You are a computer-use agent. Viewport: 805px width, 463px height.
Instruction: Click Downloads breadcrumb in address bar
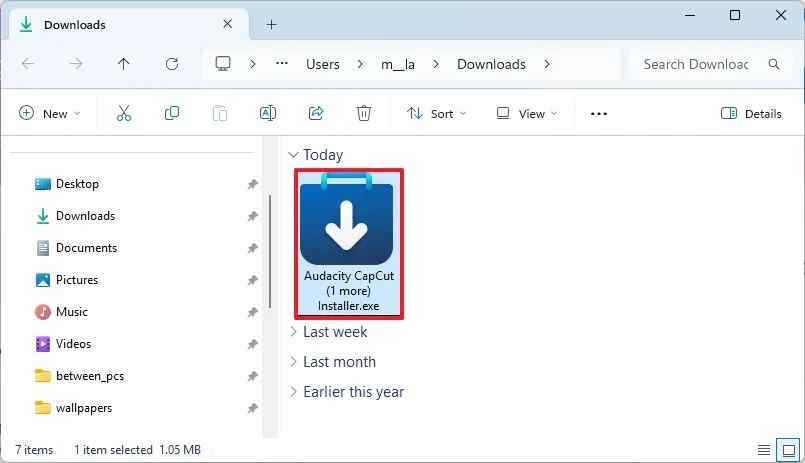[x=491, y=64]
